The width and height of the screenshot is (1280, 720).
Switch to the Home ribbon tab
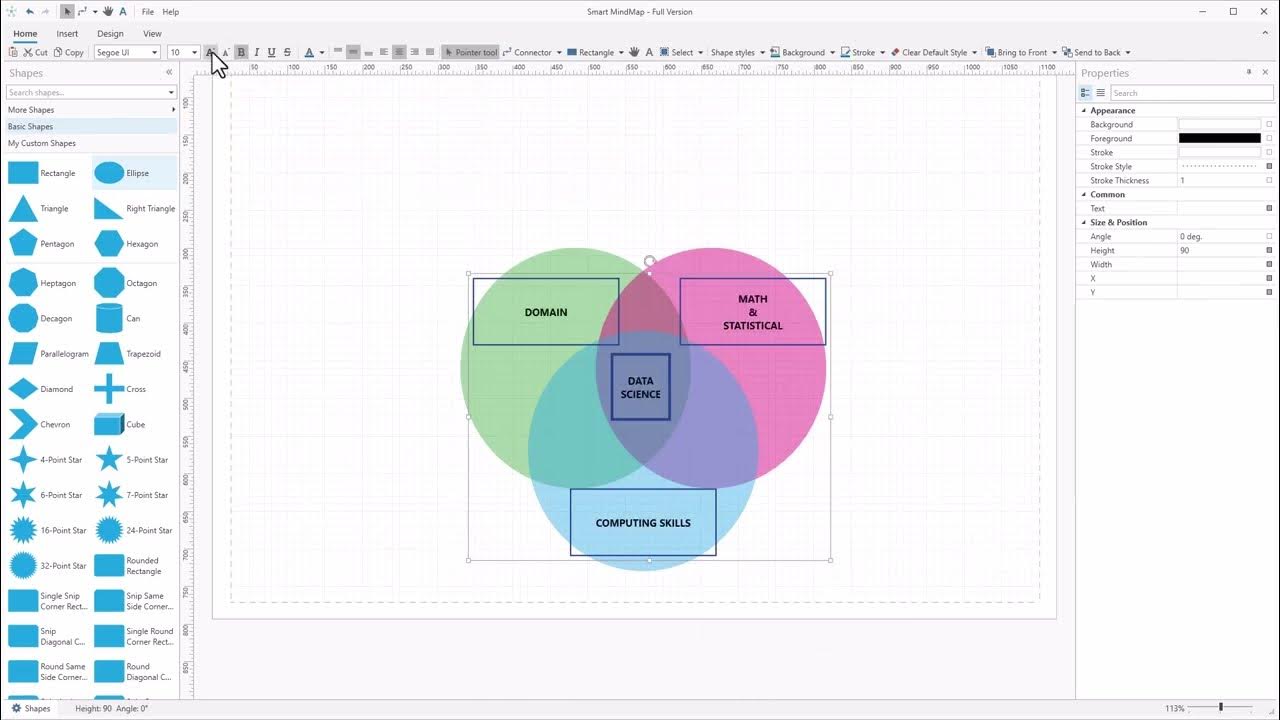point(25,34)
